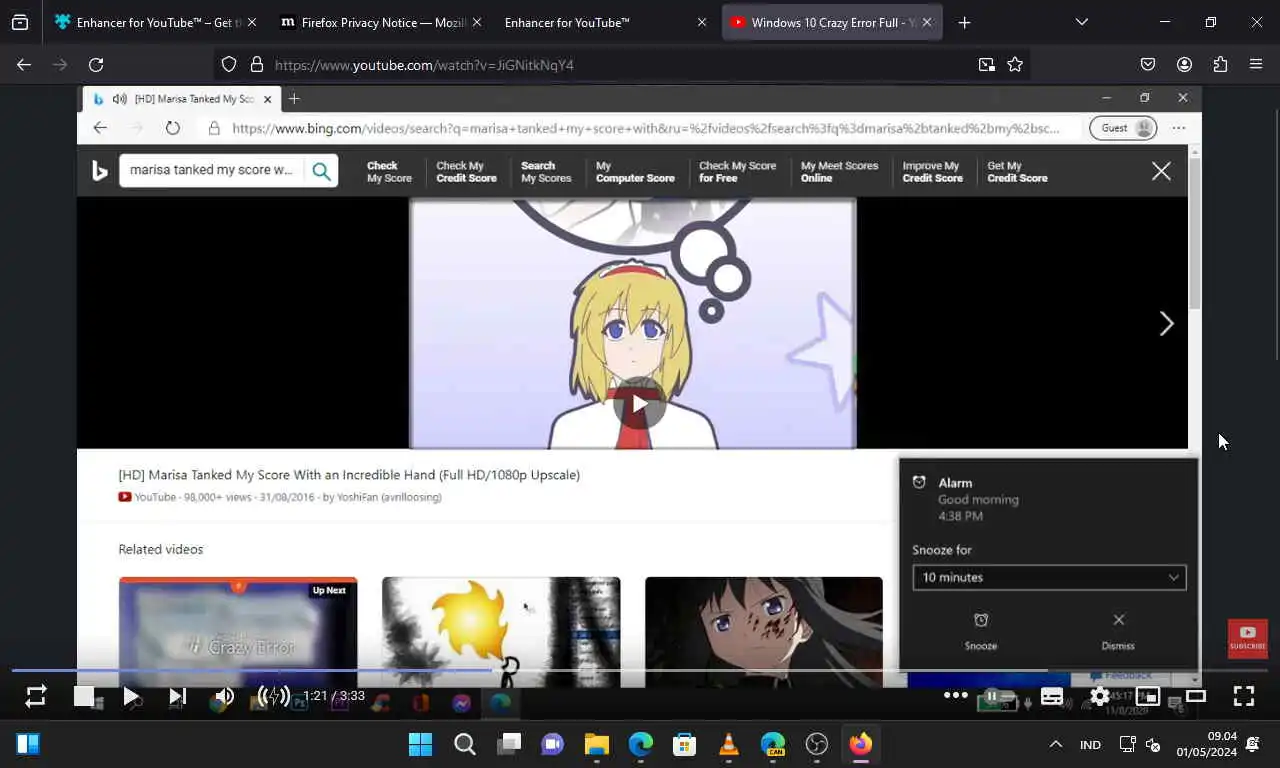1280x768 pixels.
Task: Skip to the next video in the player
Action: 177,696
